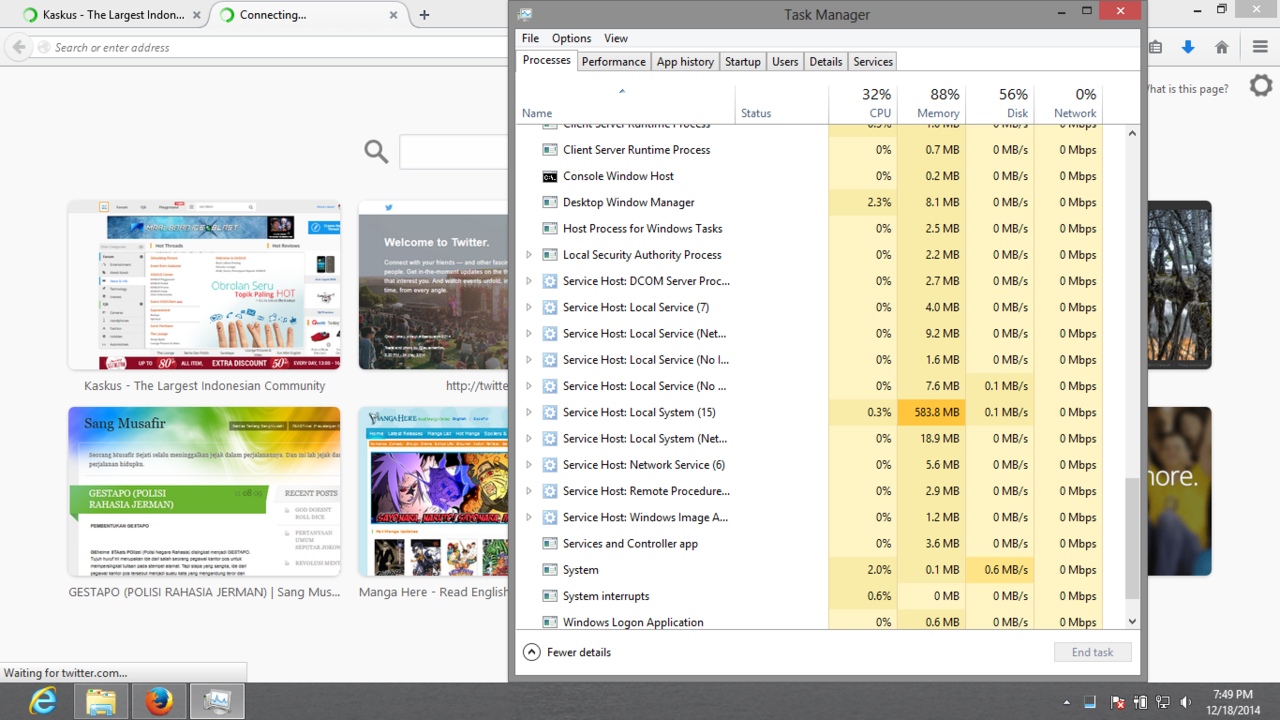Click the Desktop Window Manager process icon
This screenshot has height=720, width=1280.
(549, 202)
